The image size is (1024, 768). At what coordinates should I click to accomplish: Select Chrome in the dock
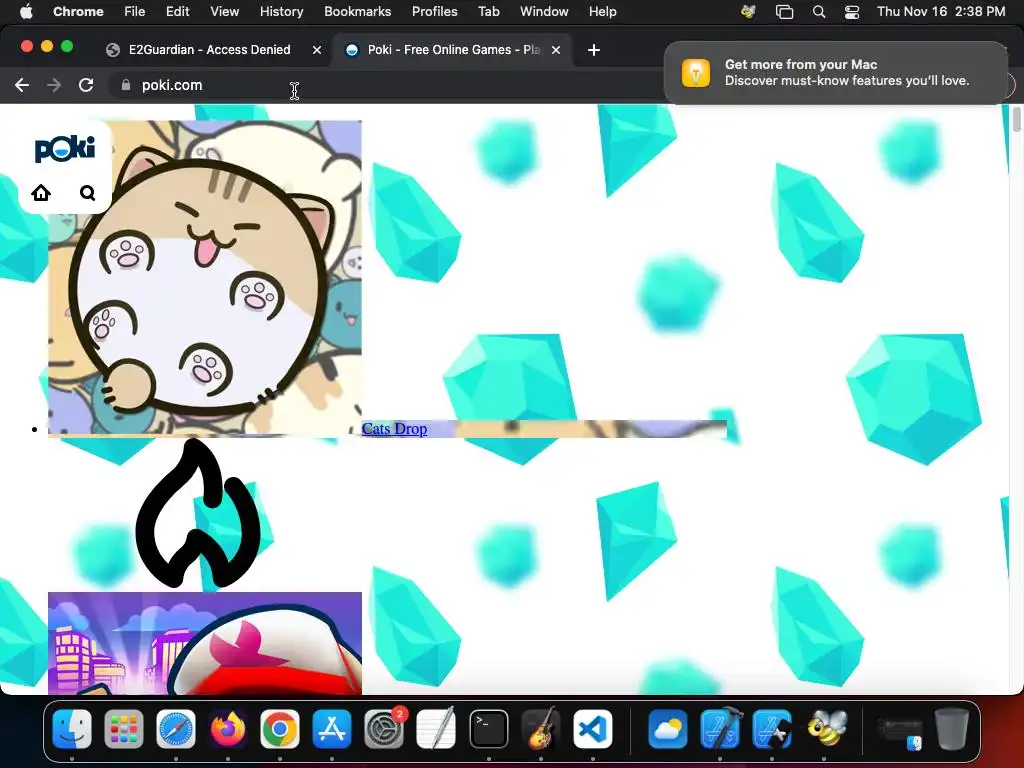tap(280, 729)
